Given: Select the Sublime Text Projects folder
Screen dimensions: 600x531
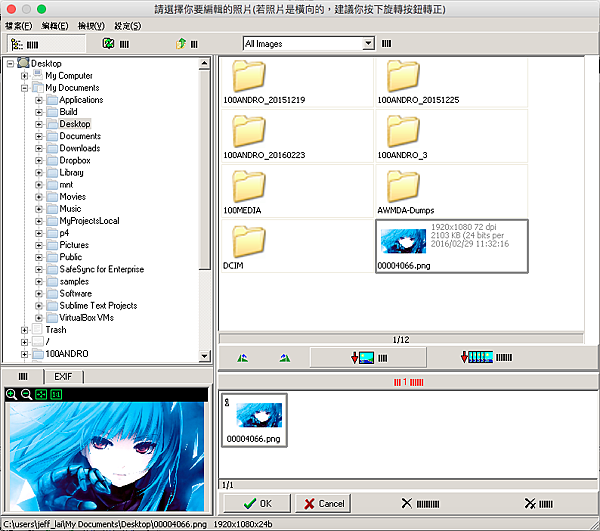Looking at the screenshot, I should pos(98,306).
